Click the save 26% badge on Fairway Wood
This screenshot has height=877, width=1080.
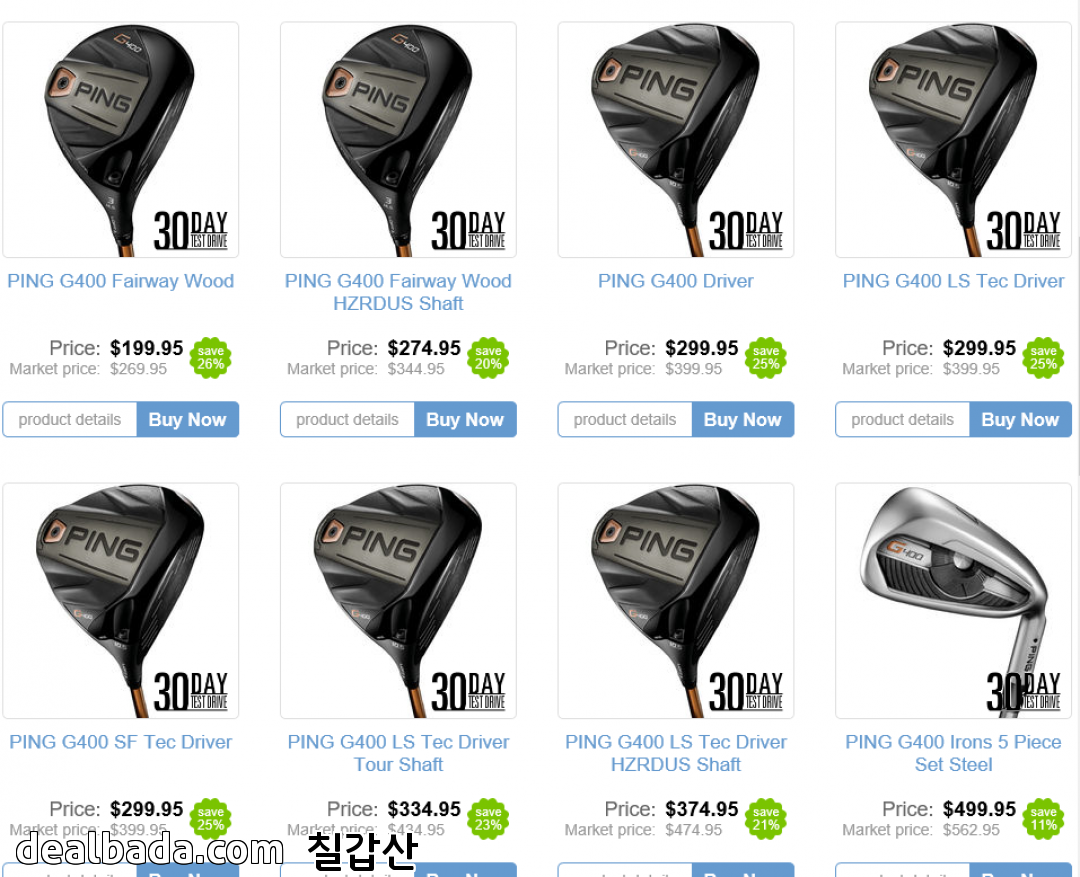pyautogui.click(x=211, y=358)
